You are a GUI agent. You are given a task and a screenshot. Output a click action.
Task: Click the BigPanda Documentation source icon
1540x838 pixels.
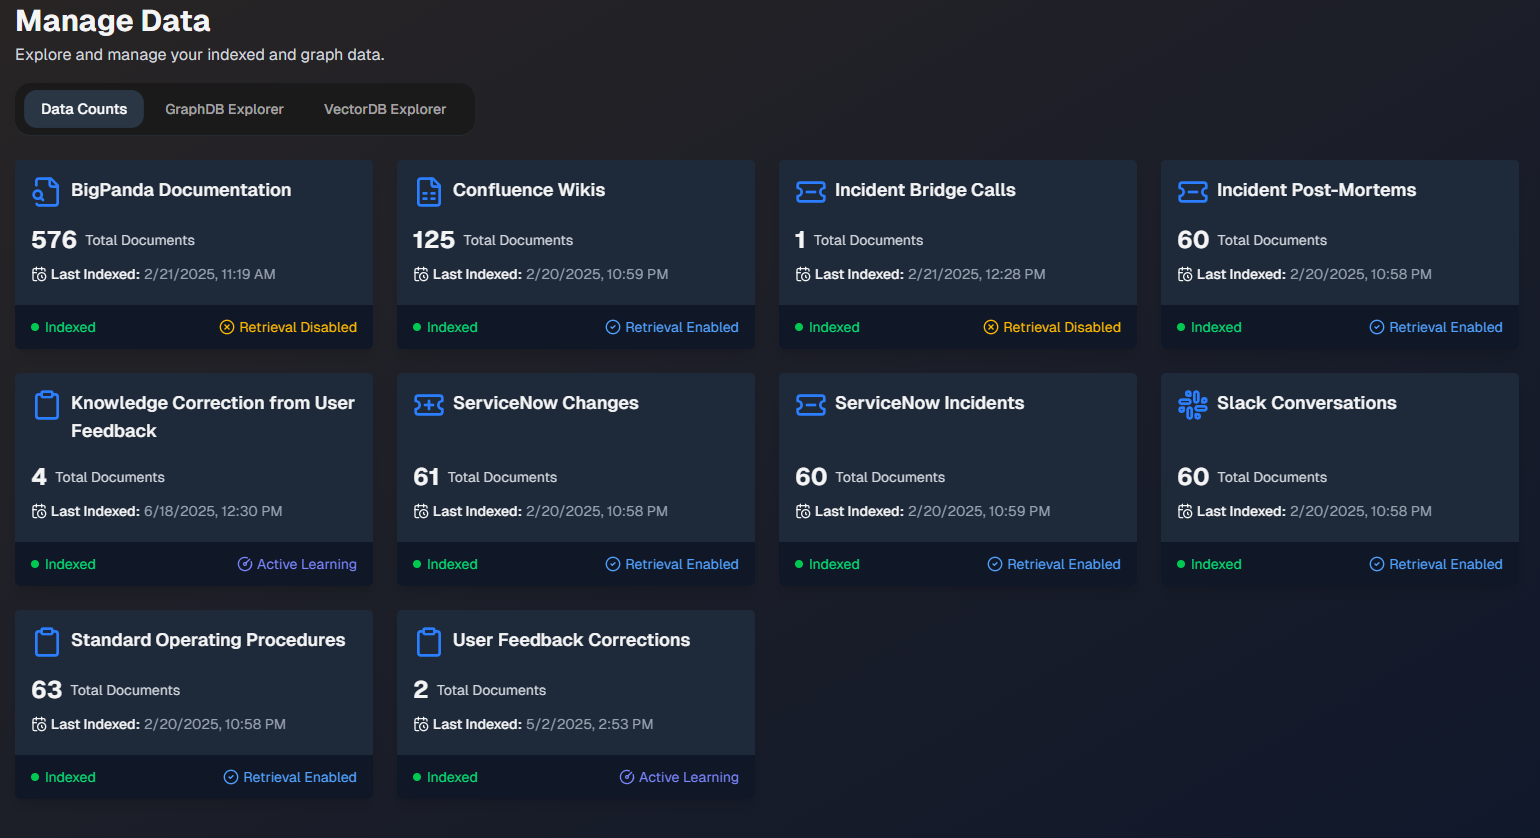tap(46, 191)
